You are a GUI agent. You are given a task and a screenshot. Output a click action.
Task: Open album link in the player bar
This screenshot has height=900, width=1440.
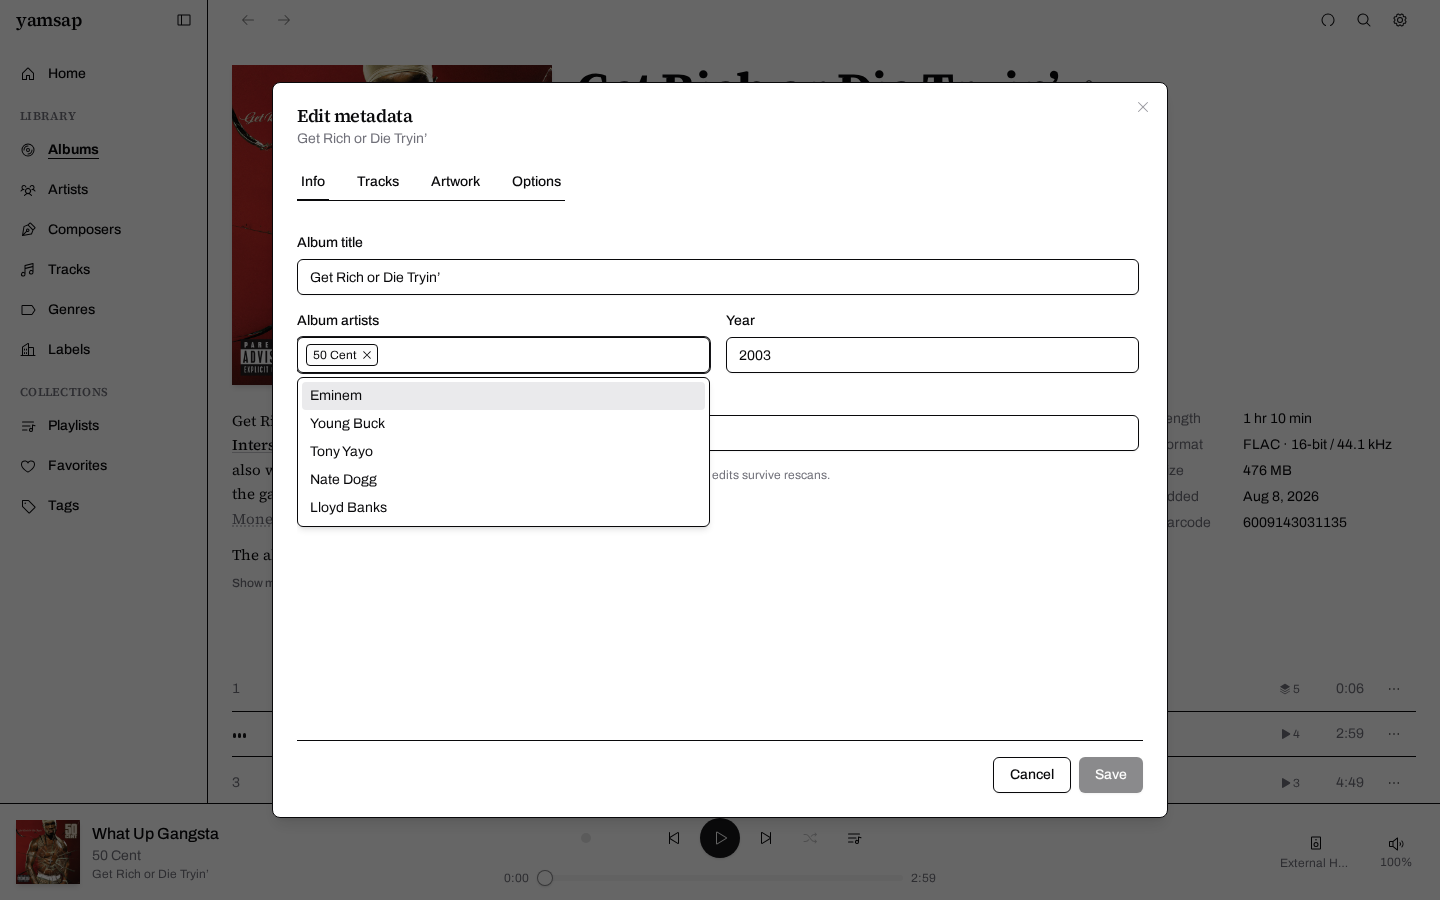(150, 874)
